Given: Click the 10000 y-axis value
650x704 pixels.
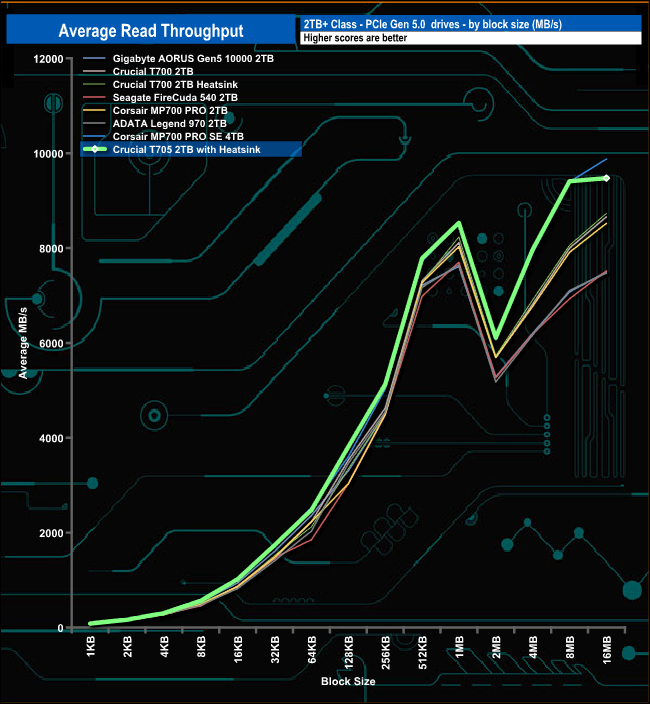Looking at the screenshot, I should click(48, 154).
